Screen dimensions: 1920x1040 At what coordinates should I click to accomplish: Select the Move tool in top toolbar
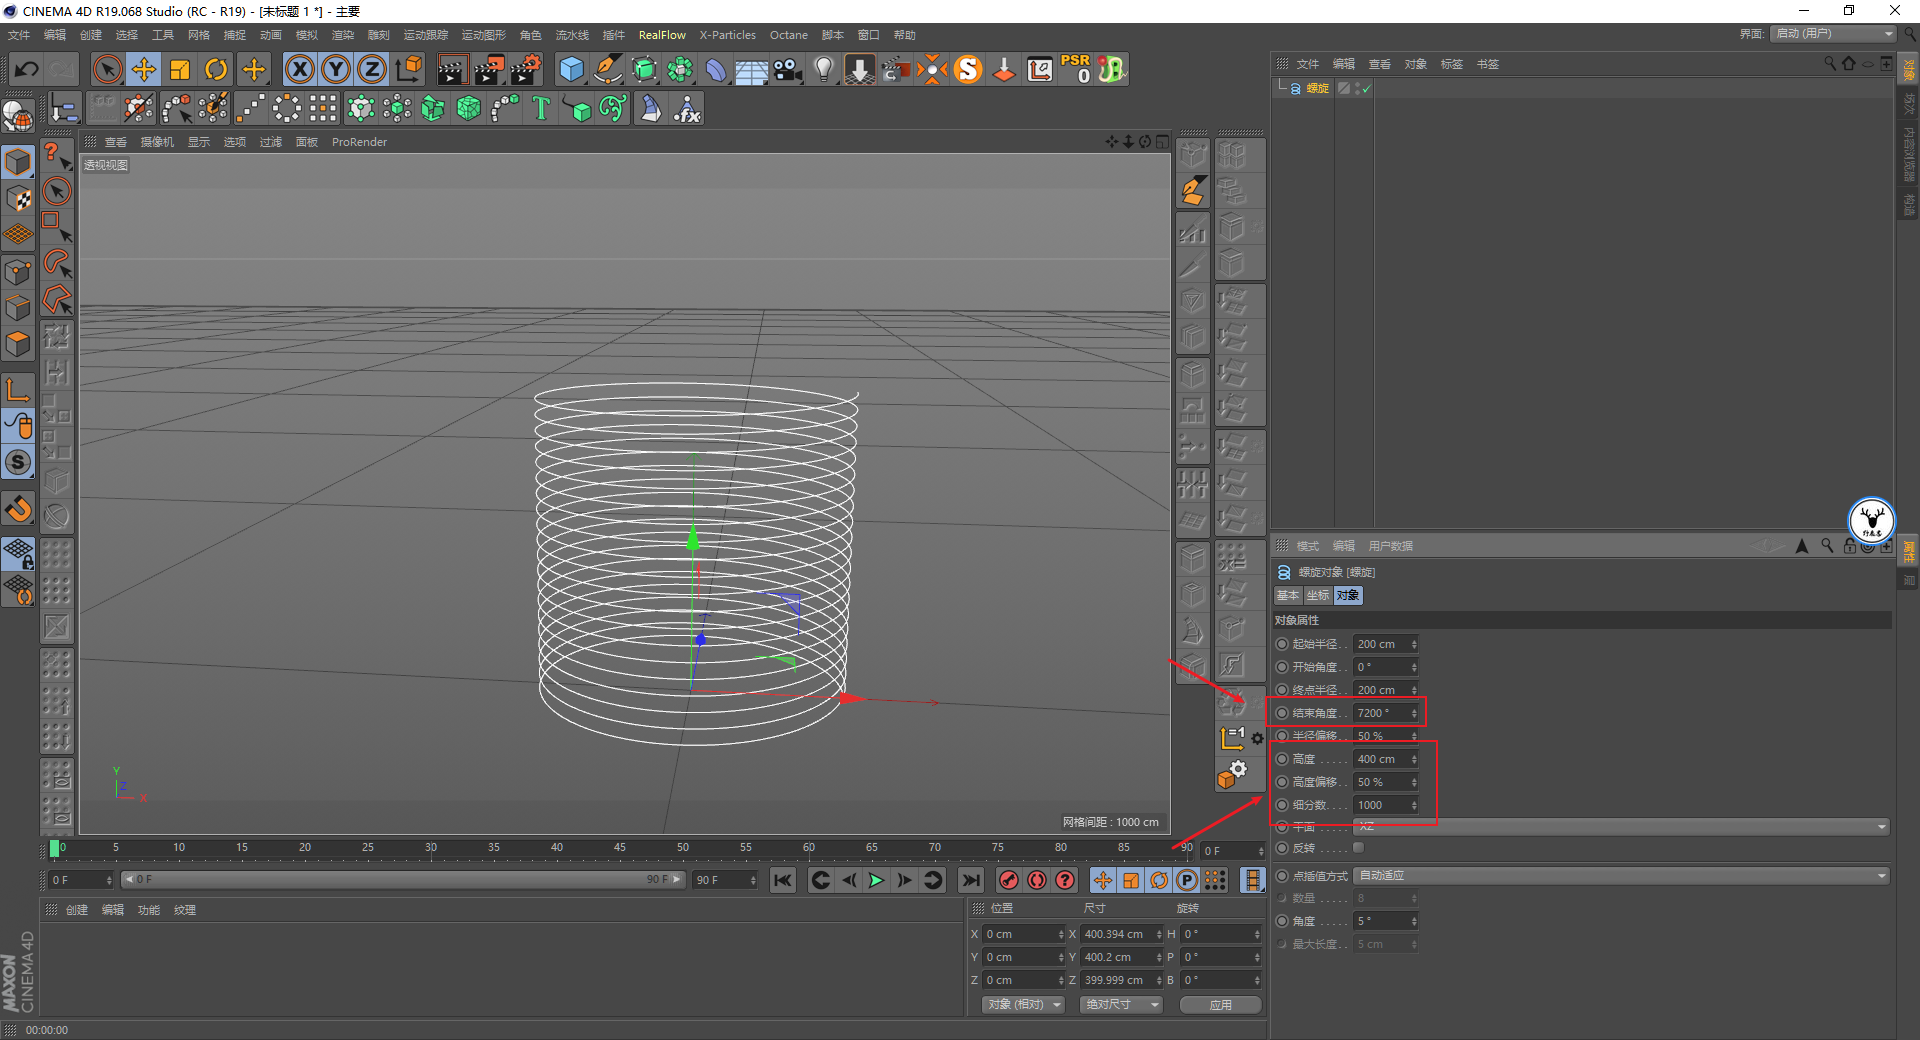(144, 69)
